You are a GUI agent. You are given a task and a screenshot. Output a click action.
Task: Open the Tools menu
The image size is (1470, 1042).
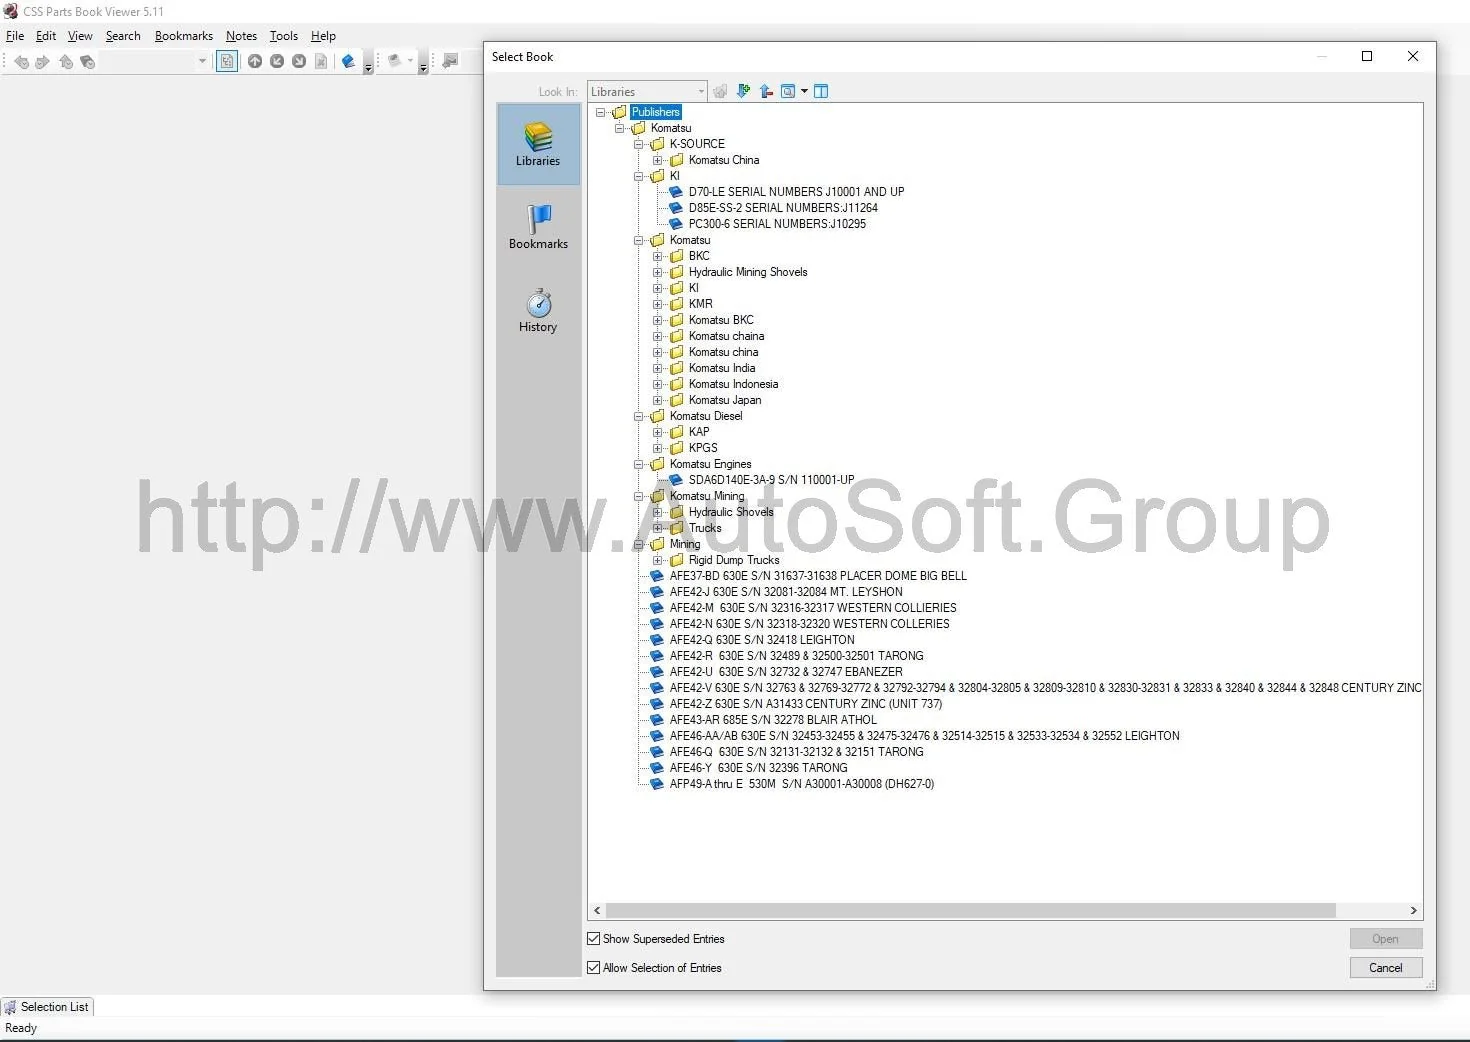[283, 36]
